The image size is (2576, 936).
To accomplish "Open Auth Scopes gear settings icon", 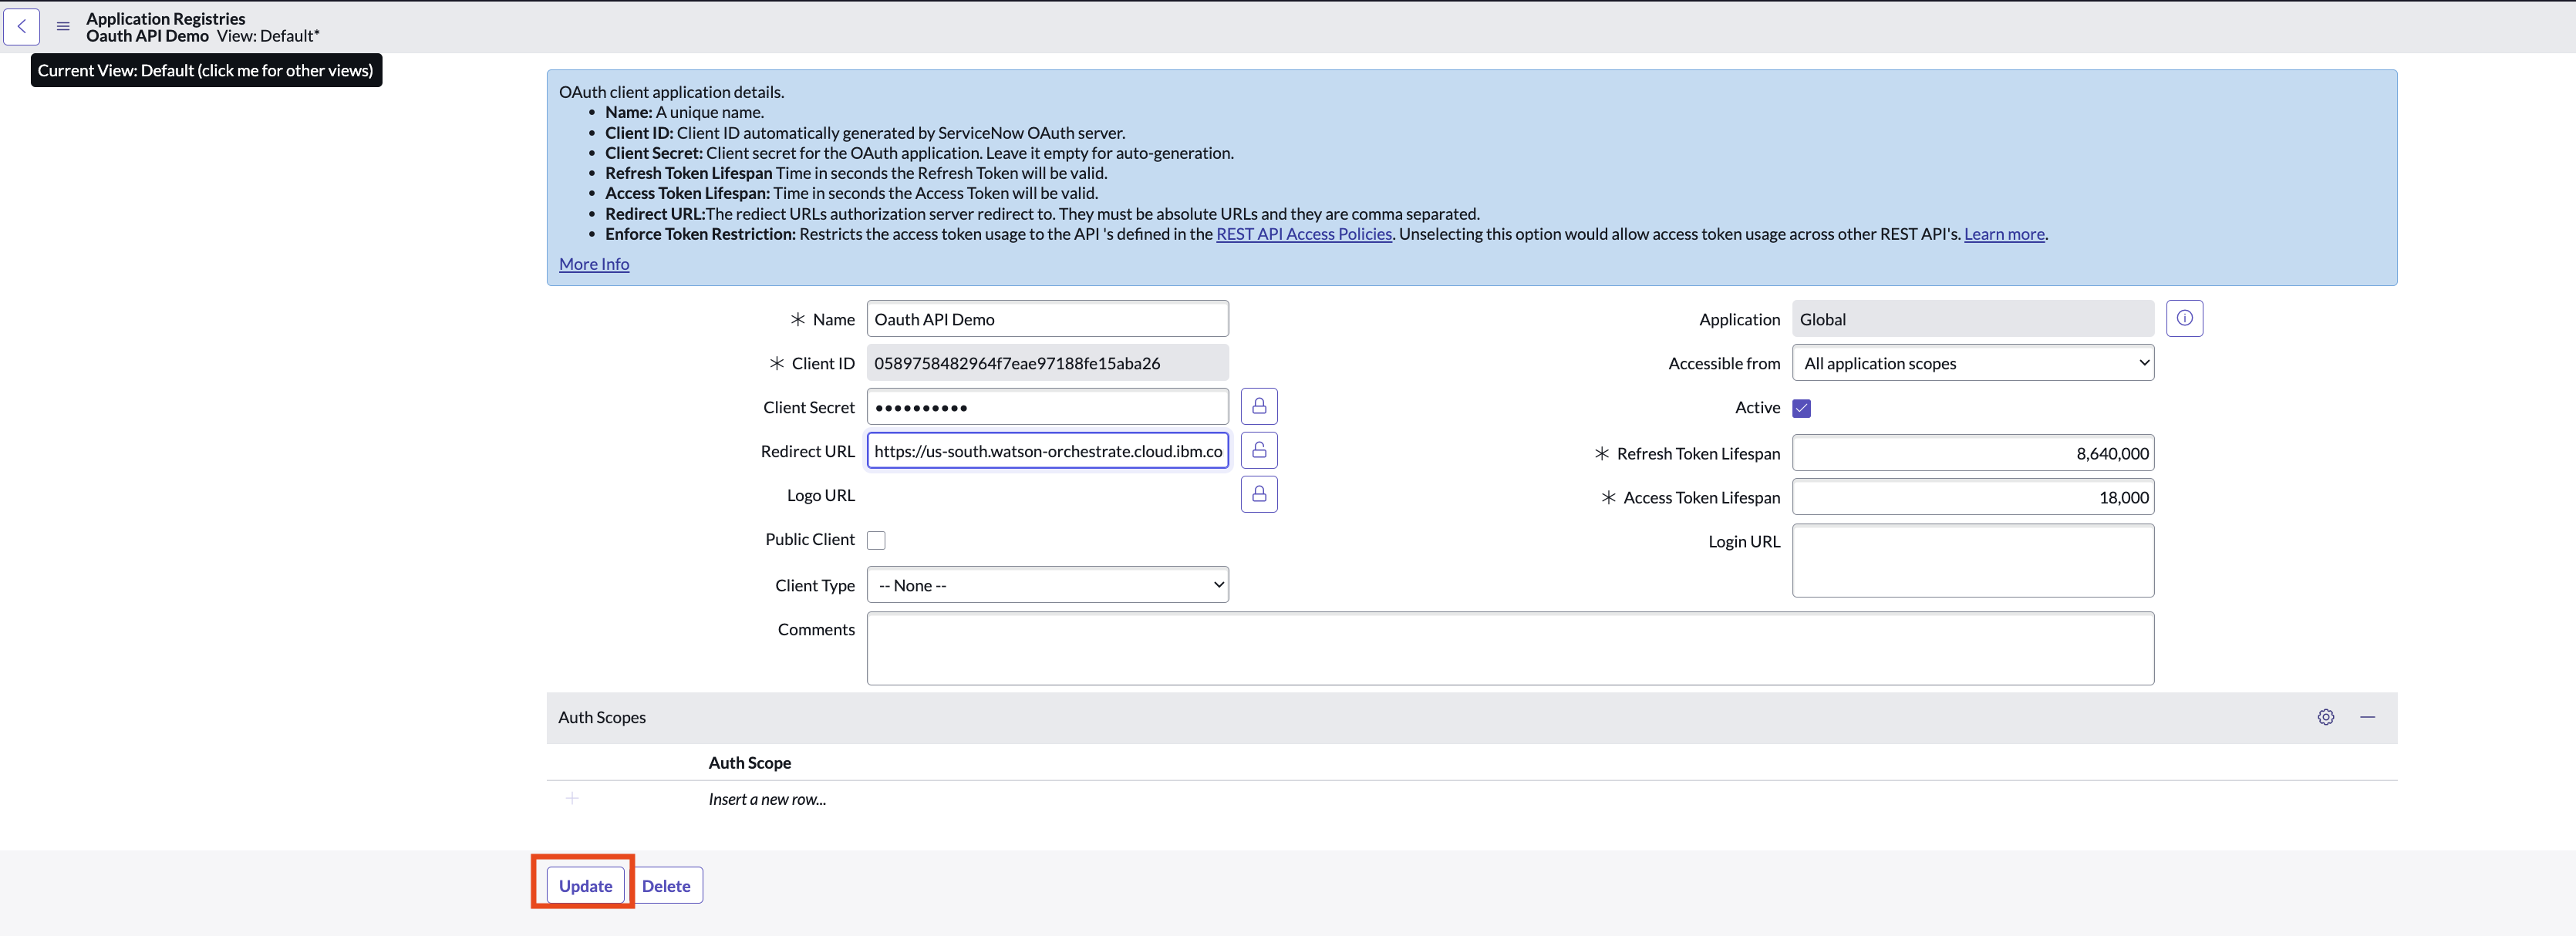I will (x=2325, y=717).
